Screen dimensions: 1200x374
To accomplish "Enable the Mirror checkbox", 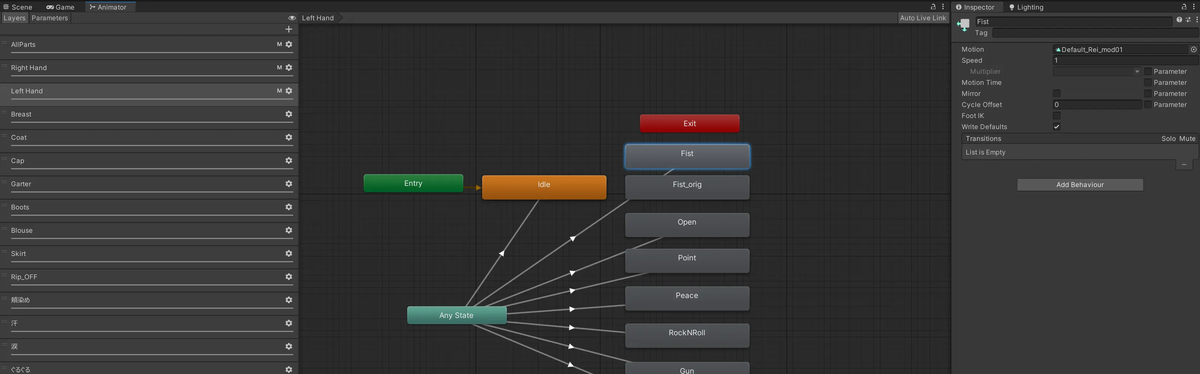I will (1057, 93).
